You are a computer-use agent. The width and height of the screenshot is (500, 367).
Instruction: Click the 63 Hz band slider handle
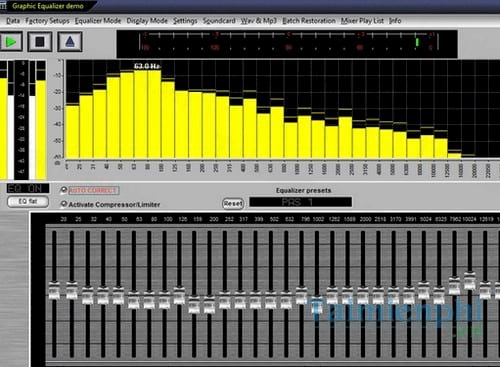pos(134,300)
